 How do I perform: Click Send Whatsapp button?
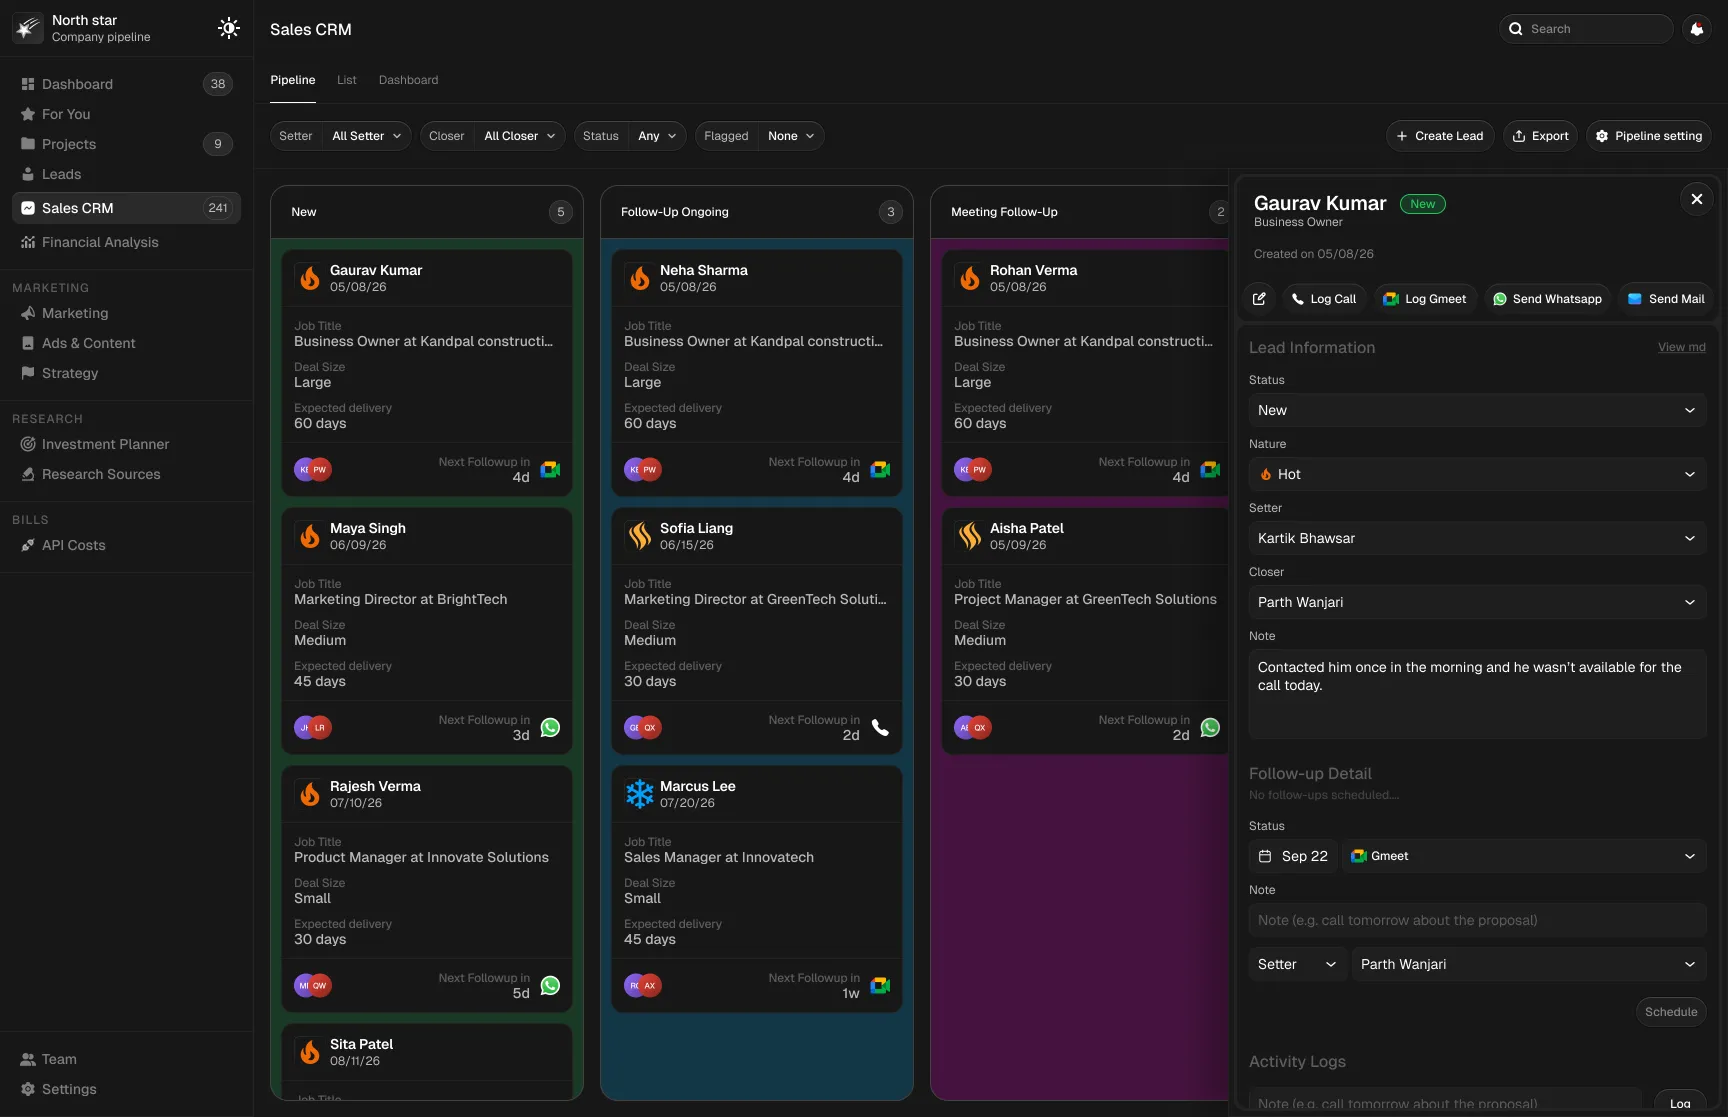pyautogui.click(x=1547, y=299)
